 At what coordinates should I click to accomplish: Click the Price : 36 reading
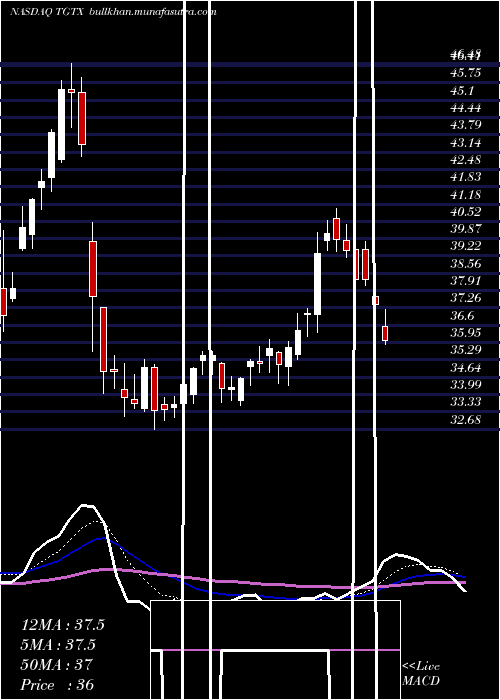[57, 685]
